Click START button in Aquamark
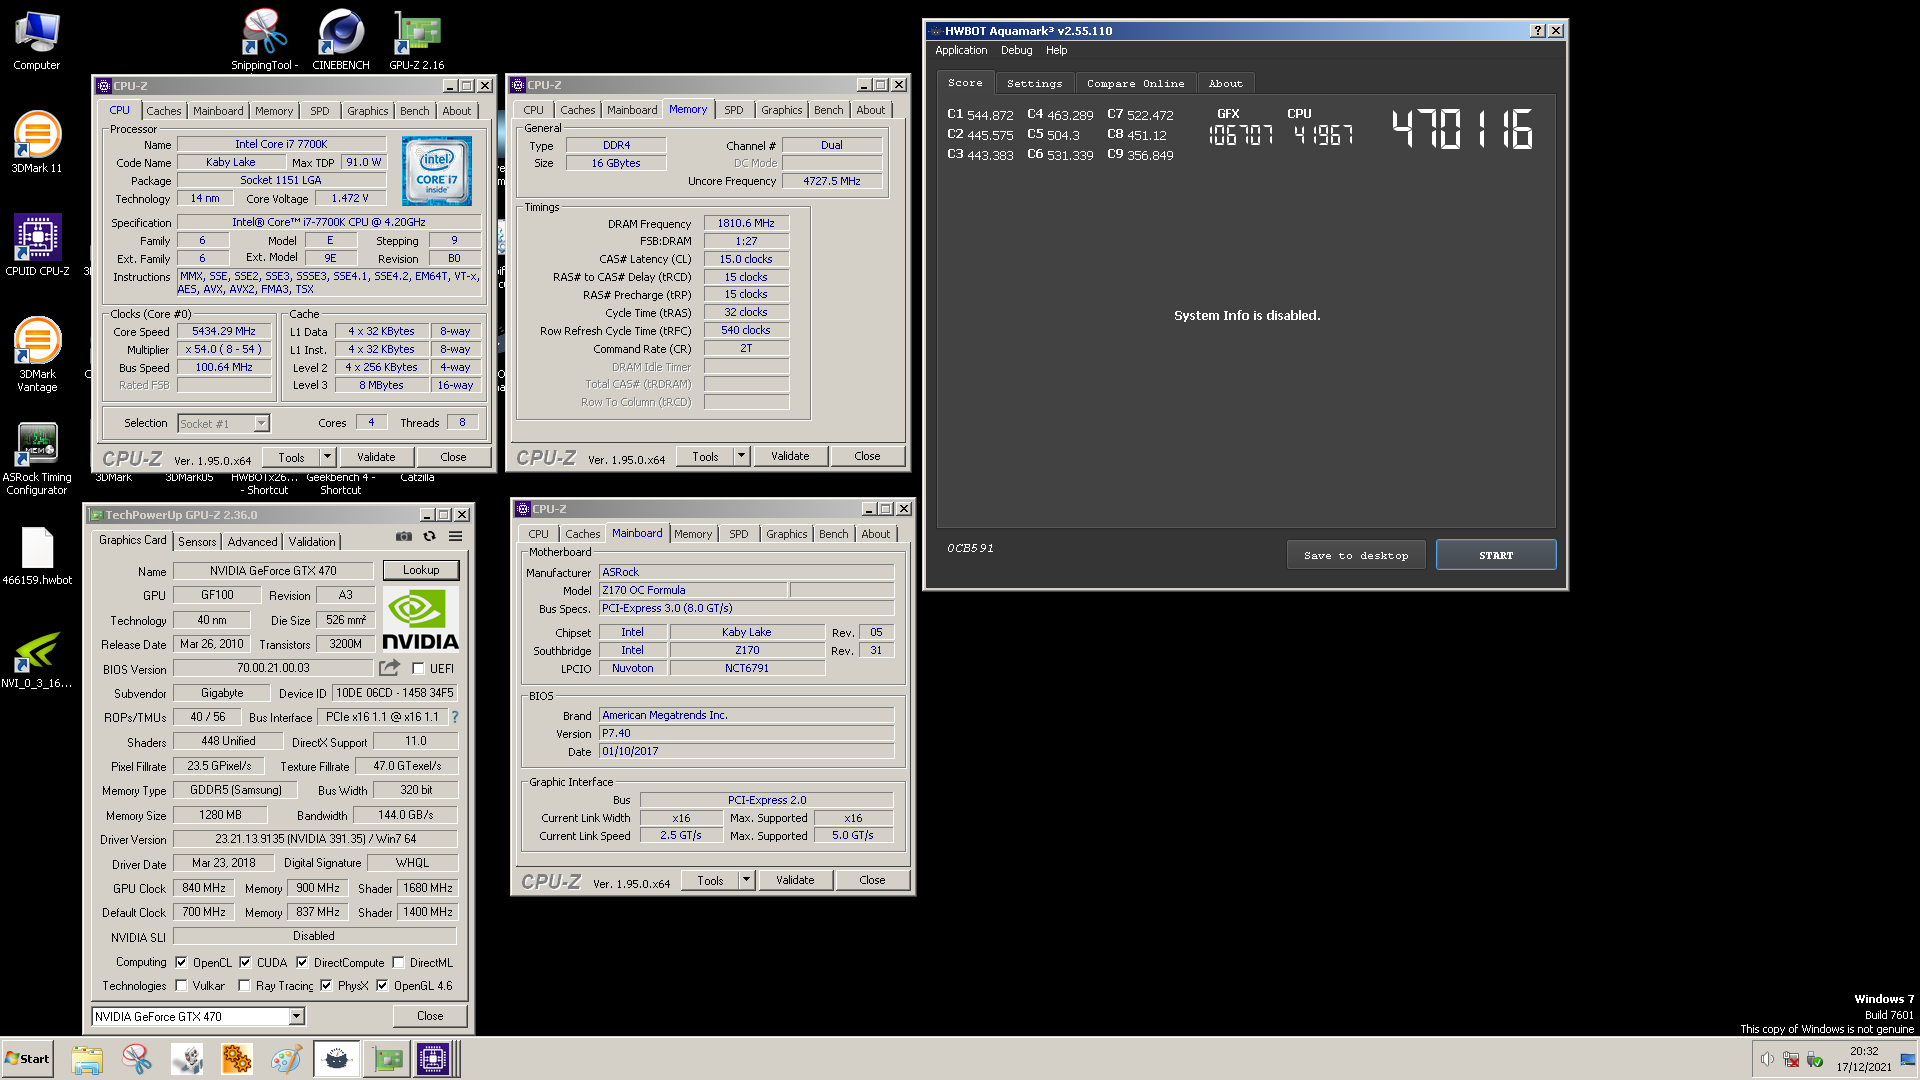 point(1496,555)
